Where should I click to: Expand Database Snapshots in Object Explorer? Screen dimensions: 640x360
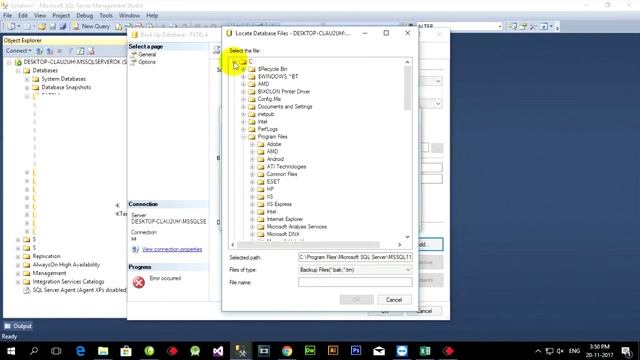(x=27, y=87)
